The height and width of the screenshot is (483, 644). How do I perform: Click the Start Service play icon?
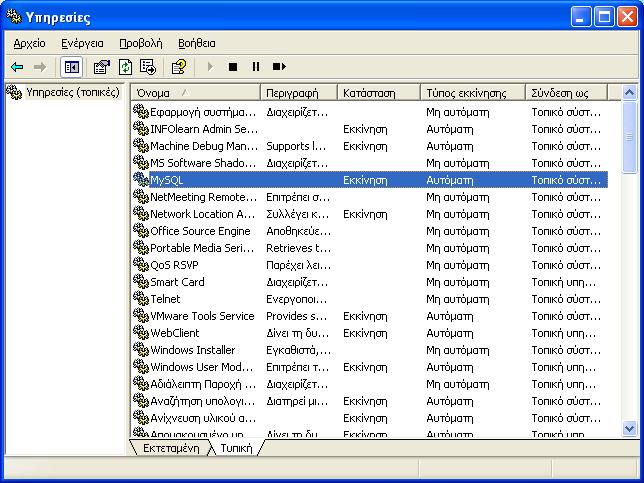tap(210, 67)
